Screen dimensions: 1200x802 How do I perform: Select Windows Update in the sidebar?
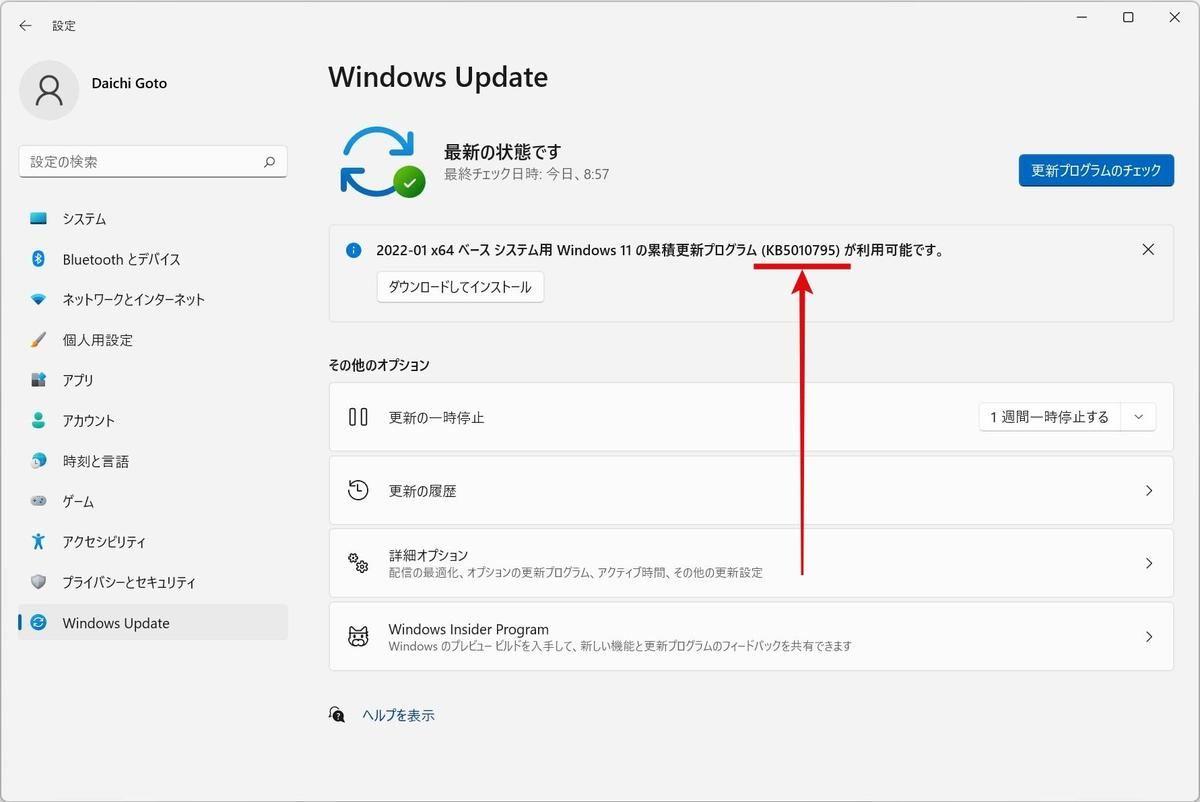[153, 623]
